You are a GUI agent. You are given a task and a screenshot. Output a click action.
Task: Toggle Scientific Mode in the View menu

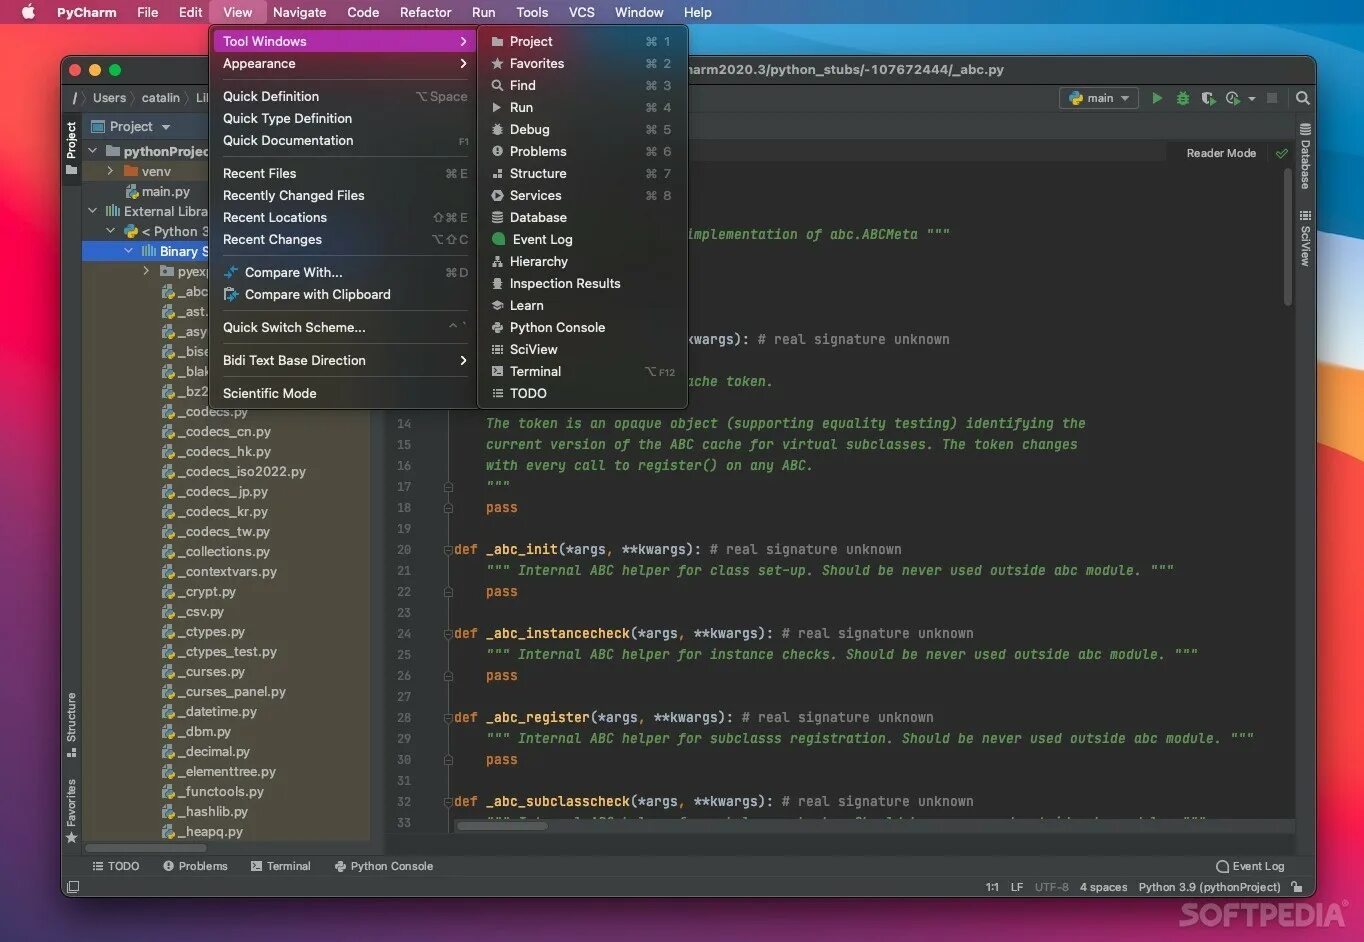[344, 393]
